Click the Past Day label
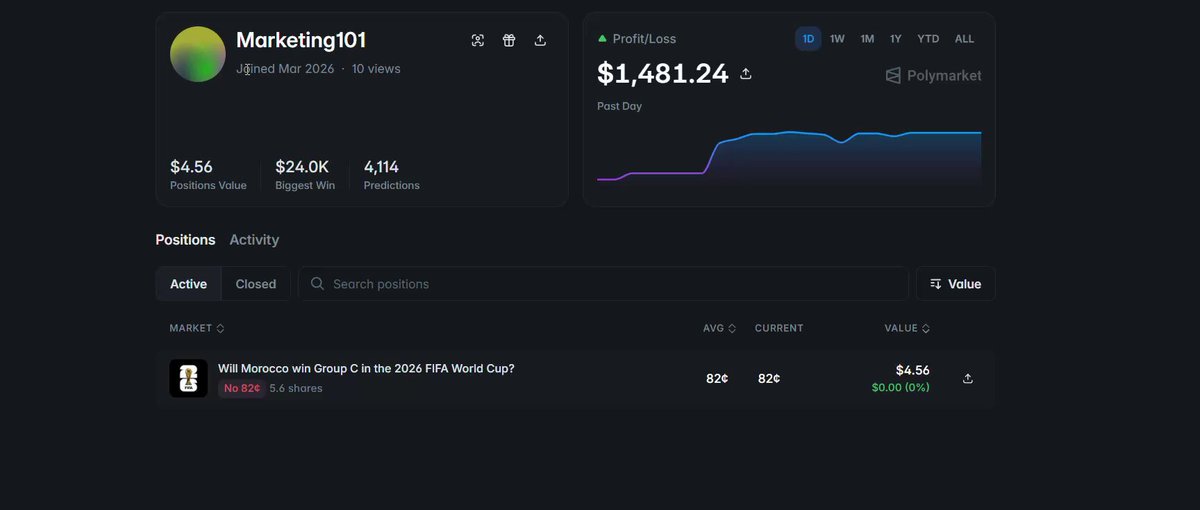 (619, 106)
